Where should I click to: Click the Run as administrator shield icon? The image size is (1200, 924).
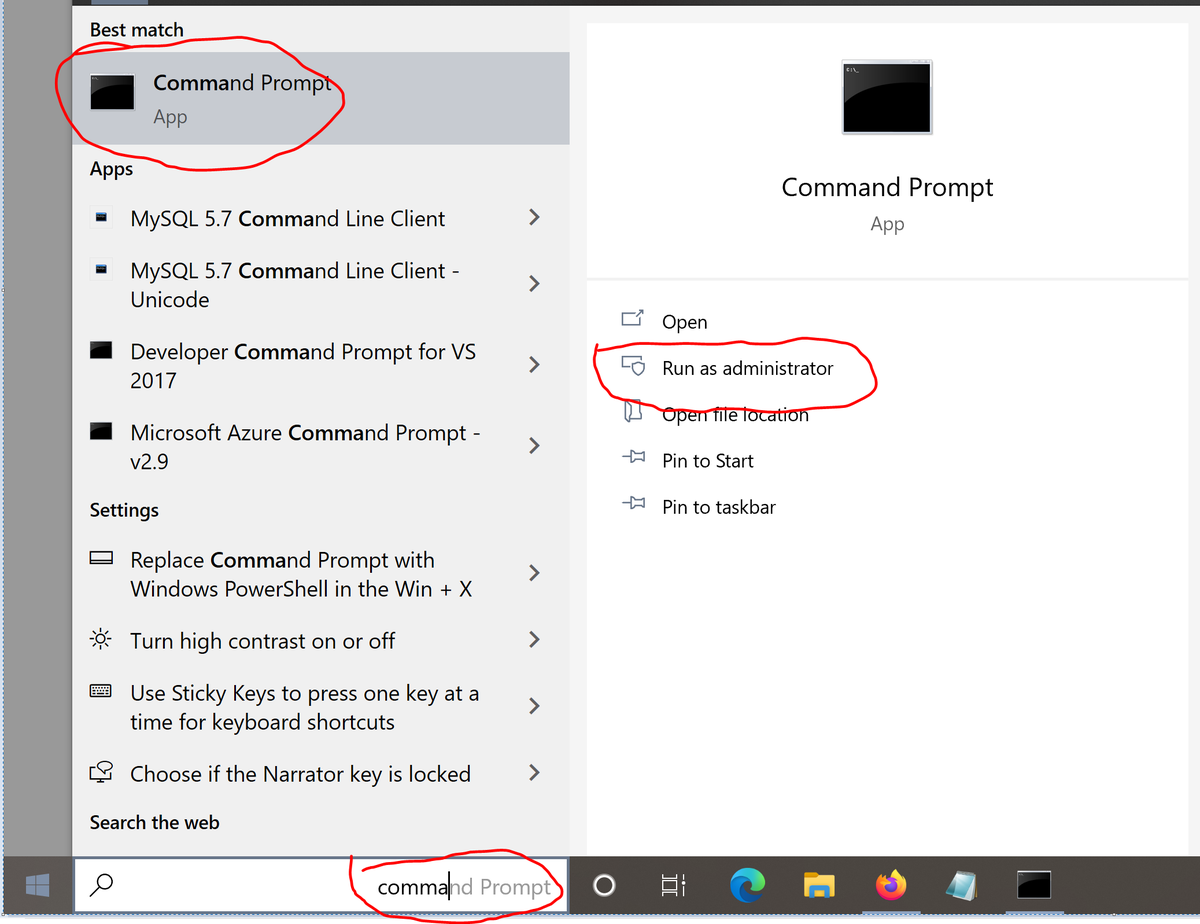click(x=633, y=366)
